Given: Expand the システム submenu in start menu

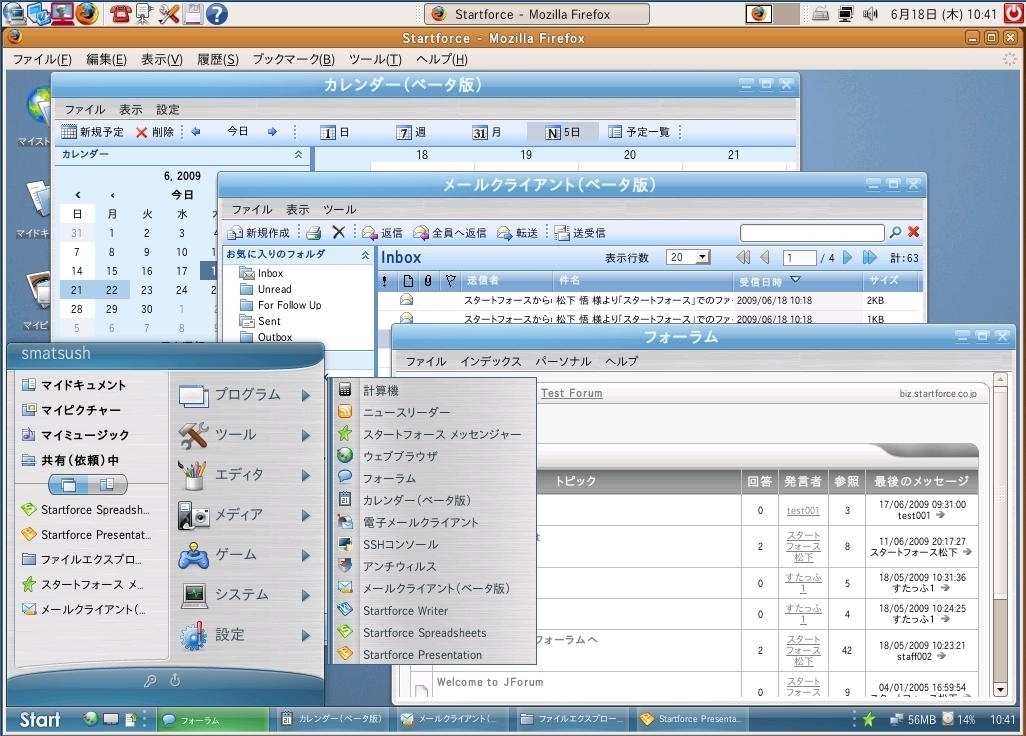Looking at the screenshot, I should (246, 595).
